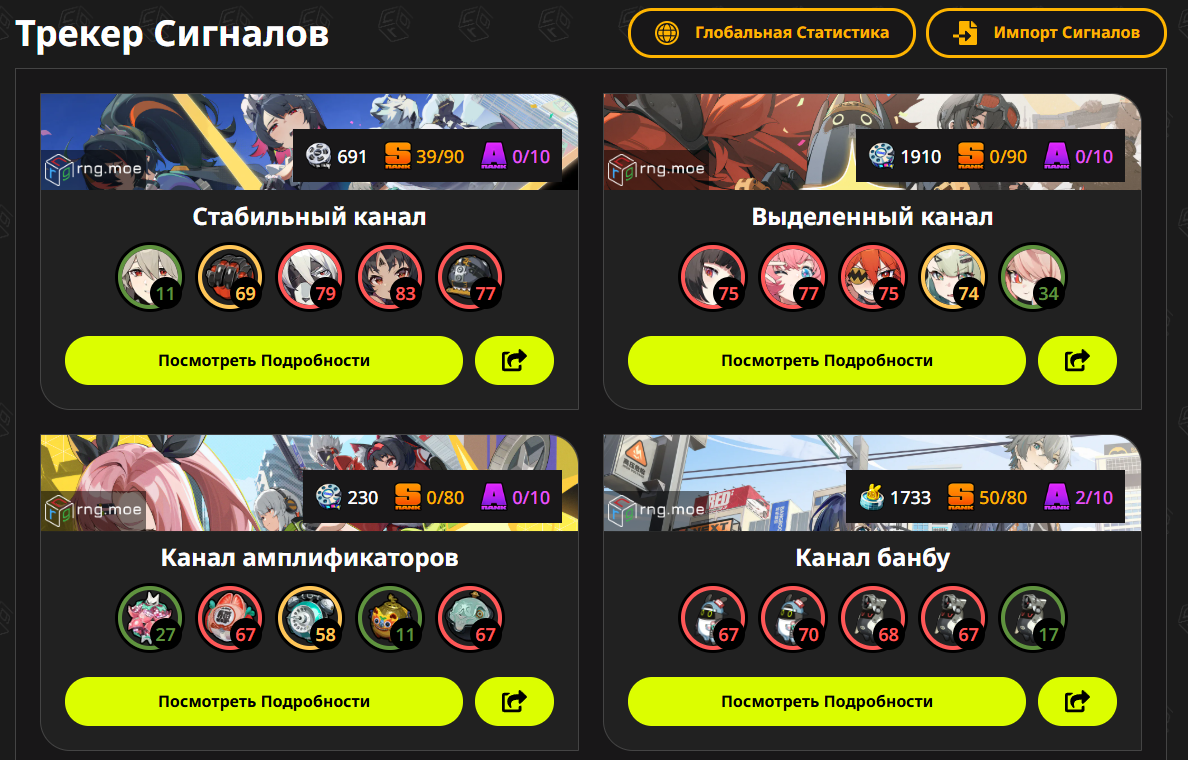Open Посмотреть Подробности for Канал банбу
Viewport: 1188px width, 760px height.
coord(827,702)
